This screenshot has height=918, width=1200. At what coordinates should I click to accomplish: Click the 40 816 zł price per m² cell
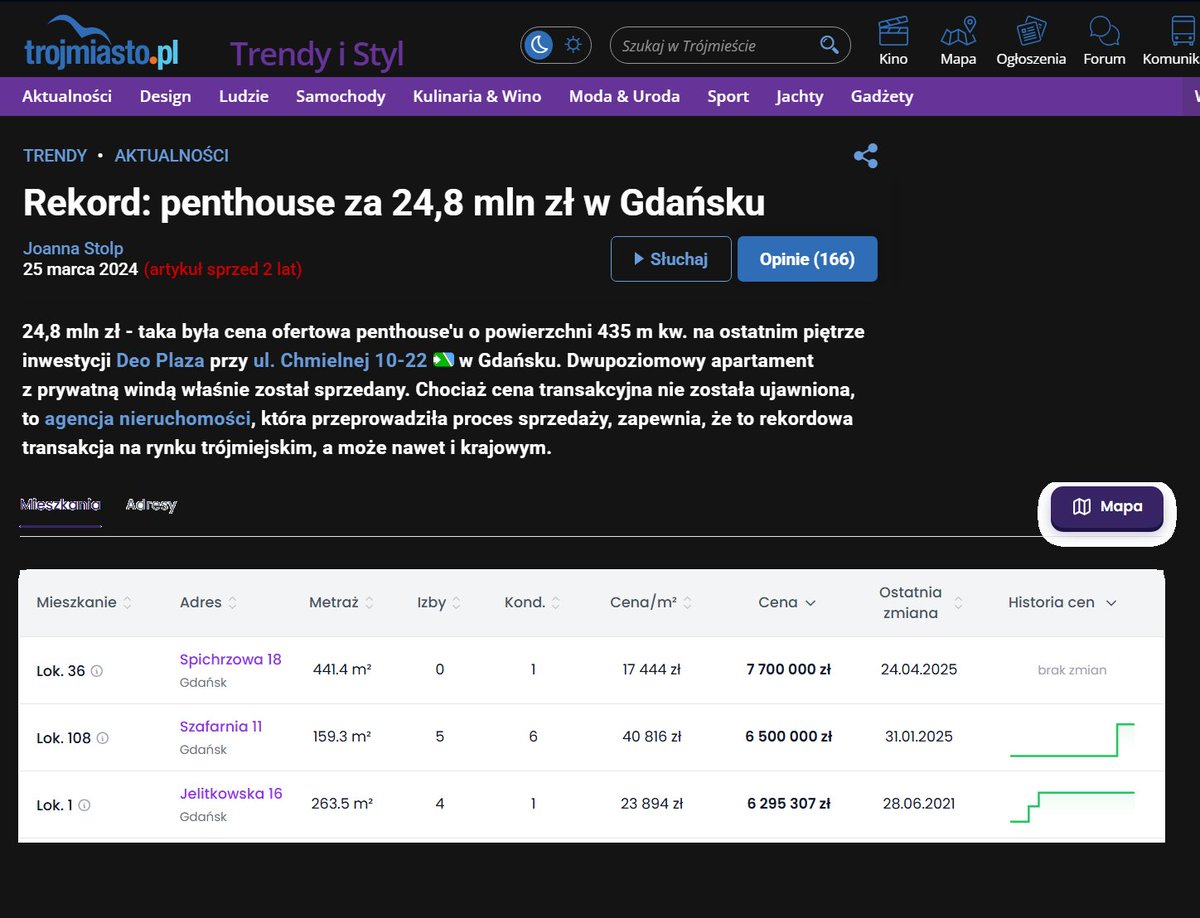652,737
